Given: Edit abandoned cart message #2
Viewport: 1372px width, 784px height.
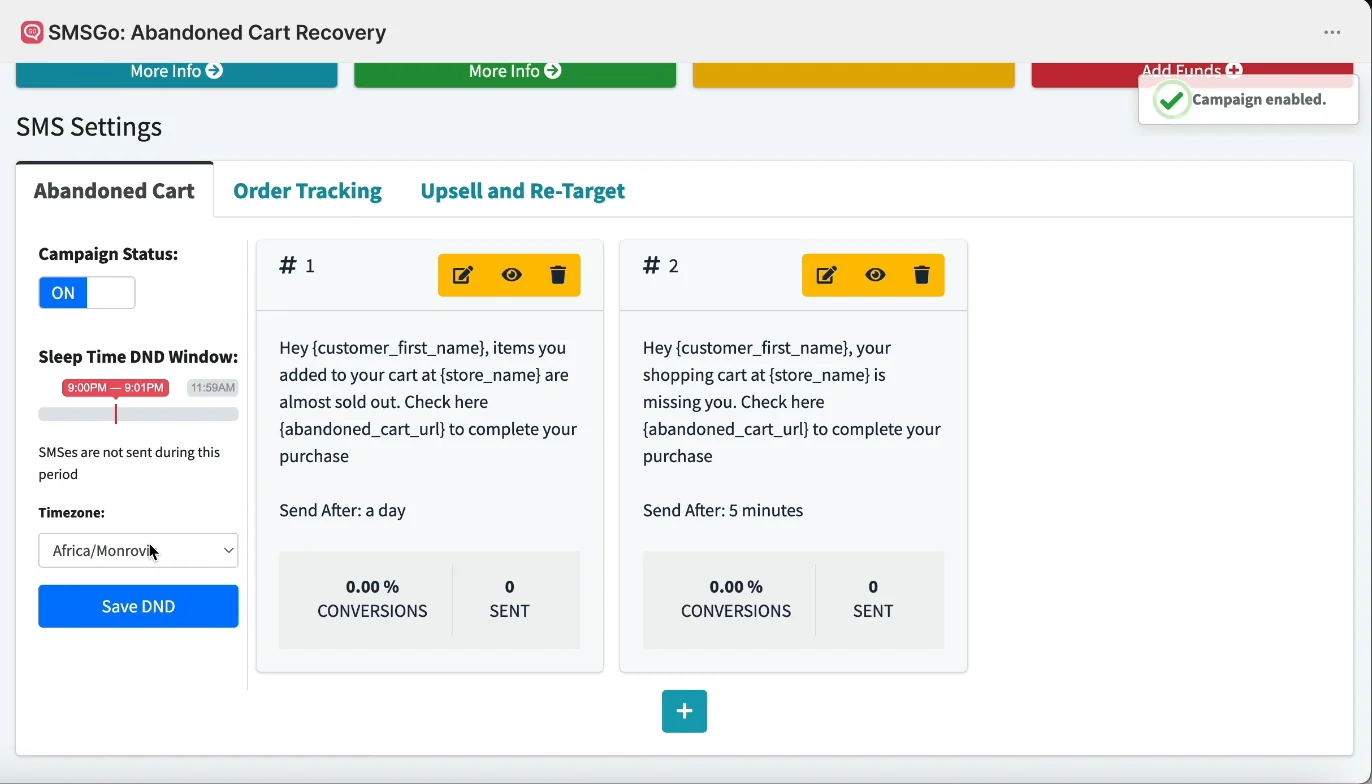Looking at the screenshot, I should coord(827,275).
